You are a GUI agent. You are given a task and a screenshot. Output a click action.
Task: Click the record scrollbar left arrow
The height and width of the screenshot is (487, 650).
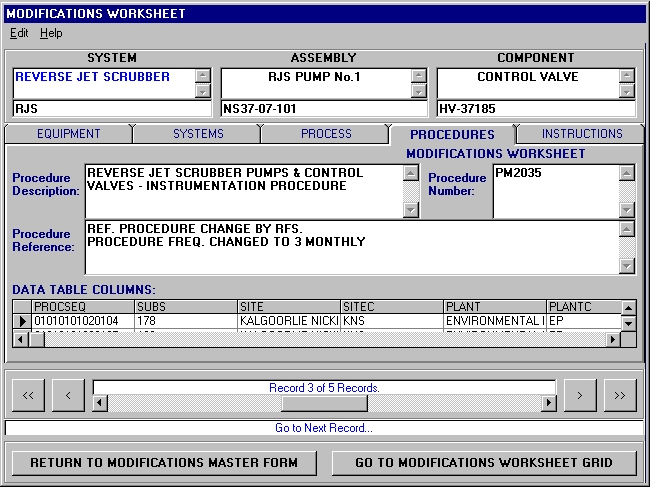(x=100, y=402)
